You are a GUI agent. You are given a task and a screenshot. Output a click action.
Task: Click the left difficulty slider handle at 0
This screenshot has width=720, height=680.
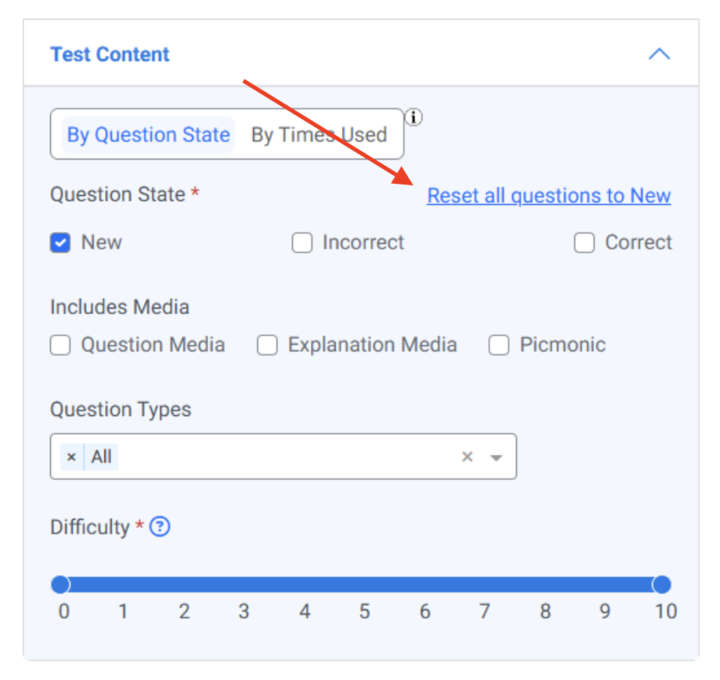[61, 585]
